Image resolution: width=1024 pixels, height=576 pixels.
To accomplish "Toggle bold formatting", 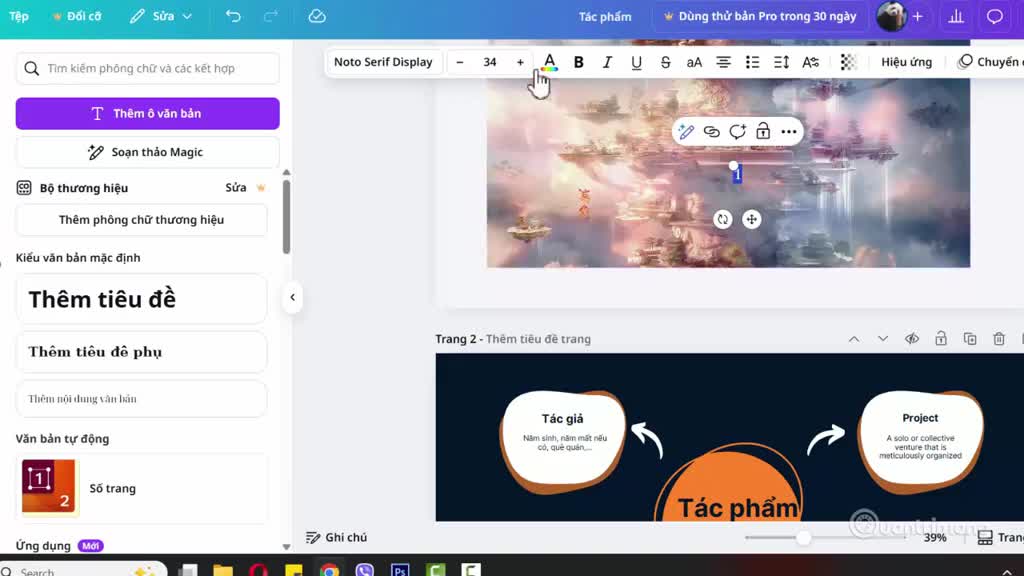I will coord(579,62).
